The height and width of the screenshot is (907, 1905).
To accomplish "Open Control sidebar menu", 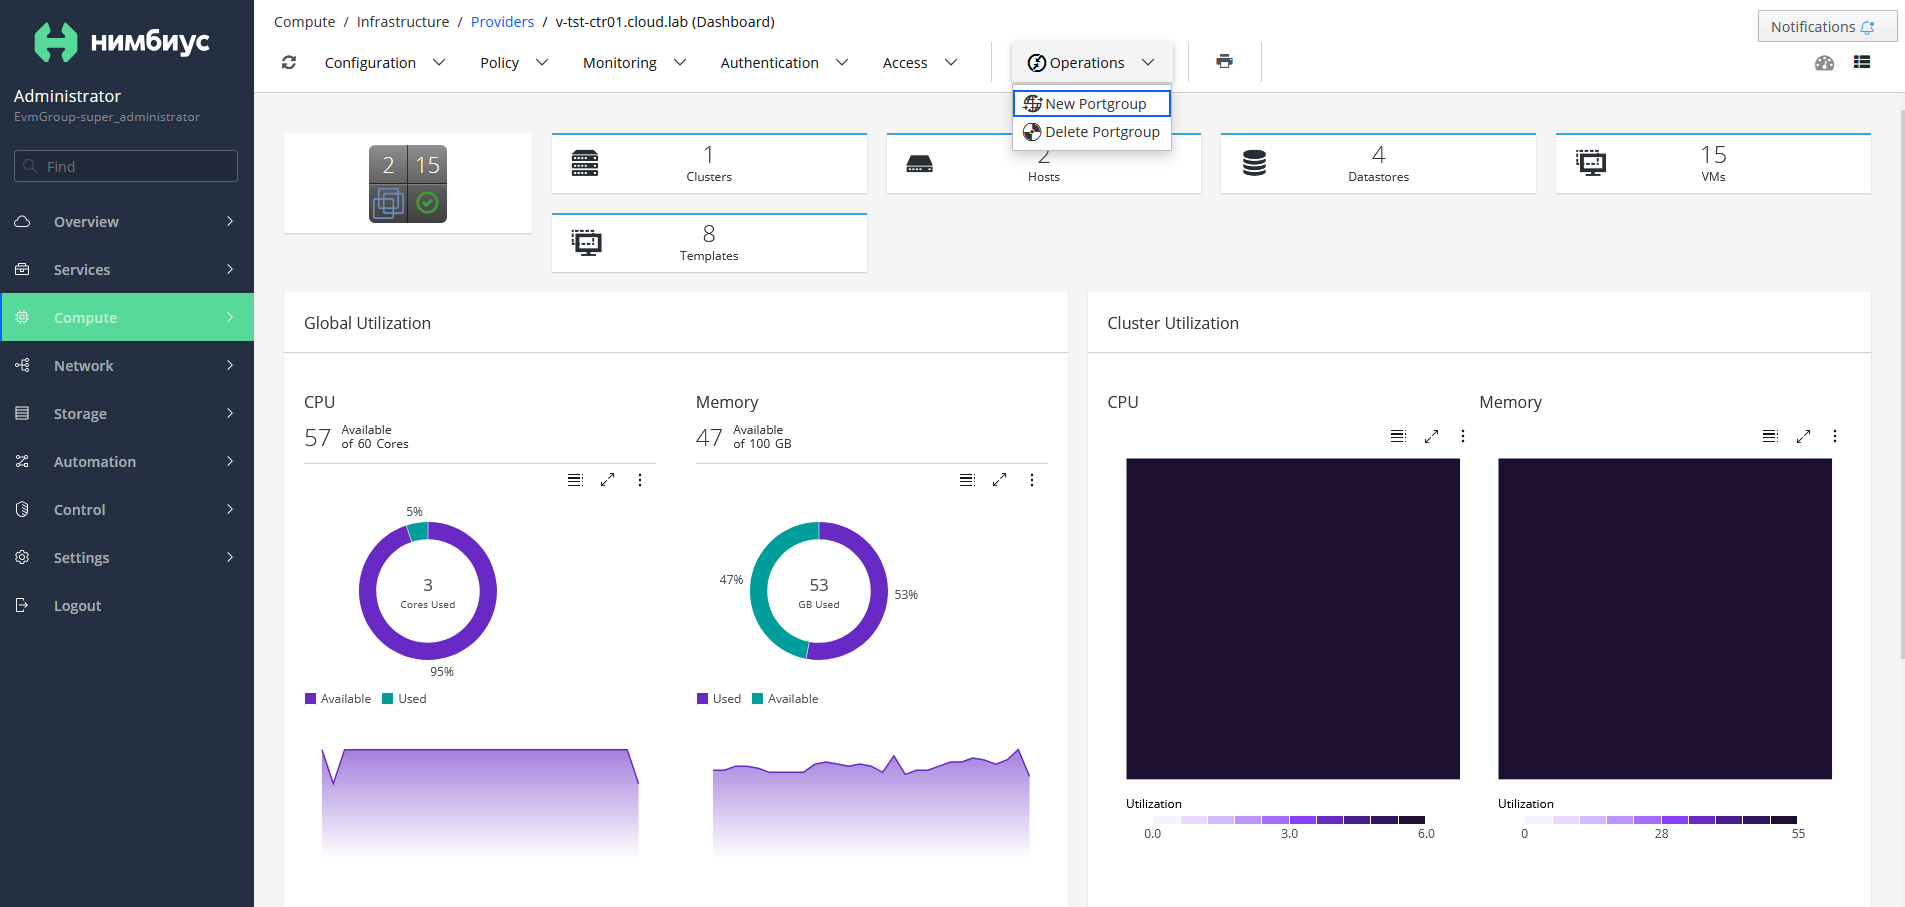I will click(x=127, y=510).
